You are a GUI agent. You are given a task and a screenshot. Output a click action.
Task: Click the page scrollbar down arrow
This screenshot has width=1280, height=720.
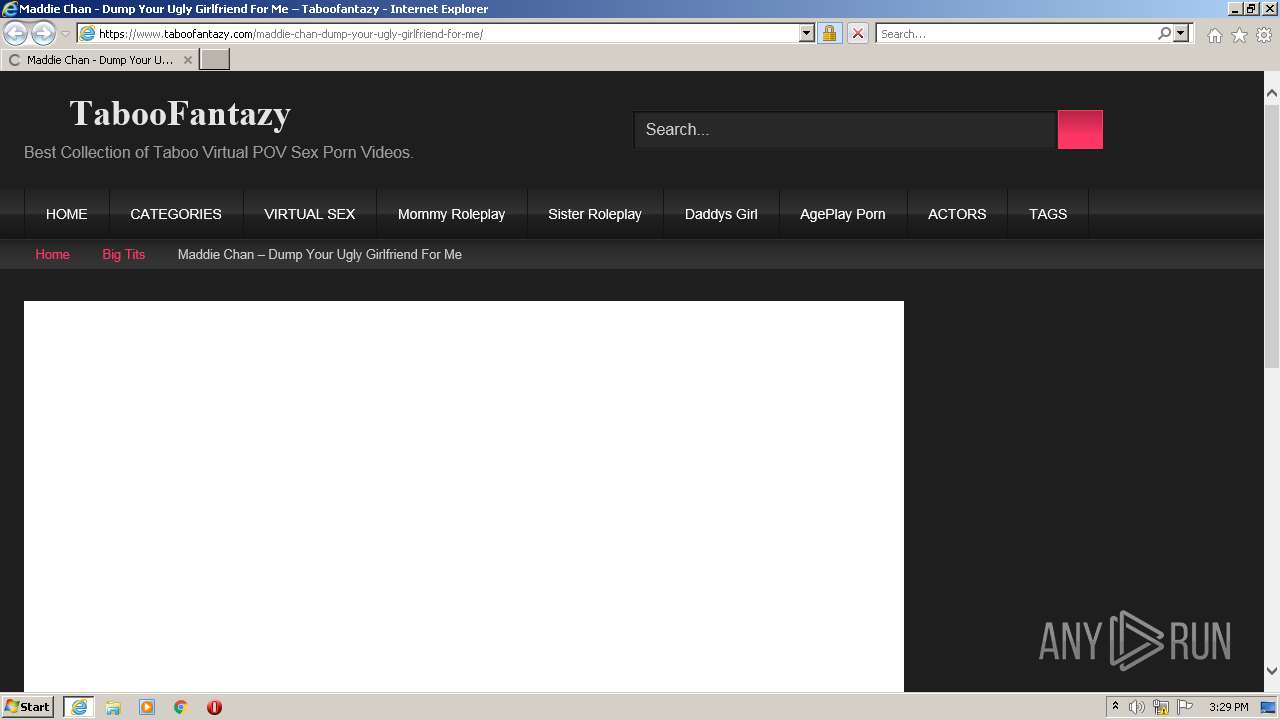(x=1272, y=671)
